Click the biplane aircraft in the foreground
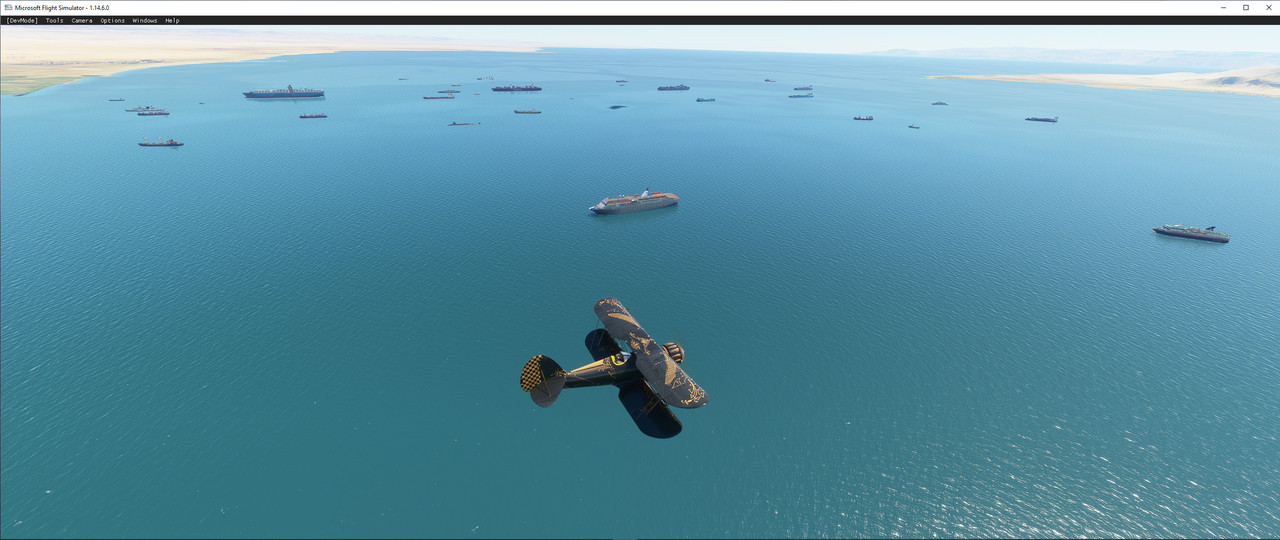 615,368
